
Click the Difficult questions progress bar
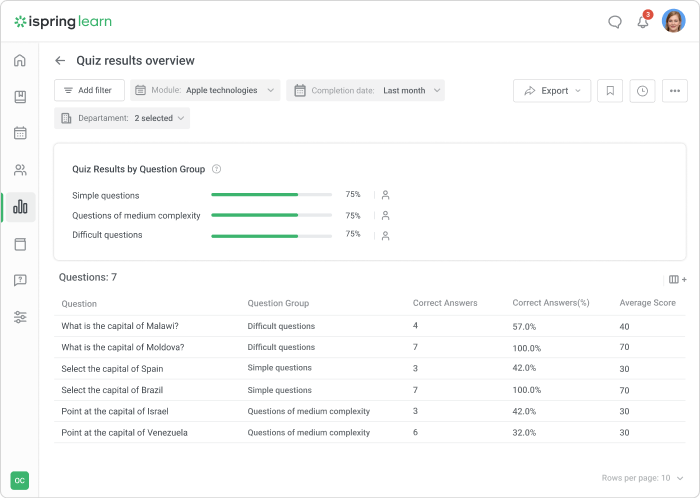271,236
